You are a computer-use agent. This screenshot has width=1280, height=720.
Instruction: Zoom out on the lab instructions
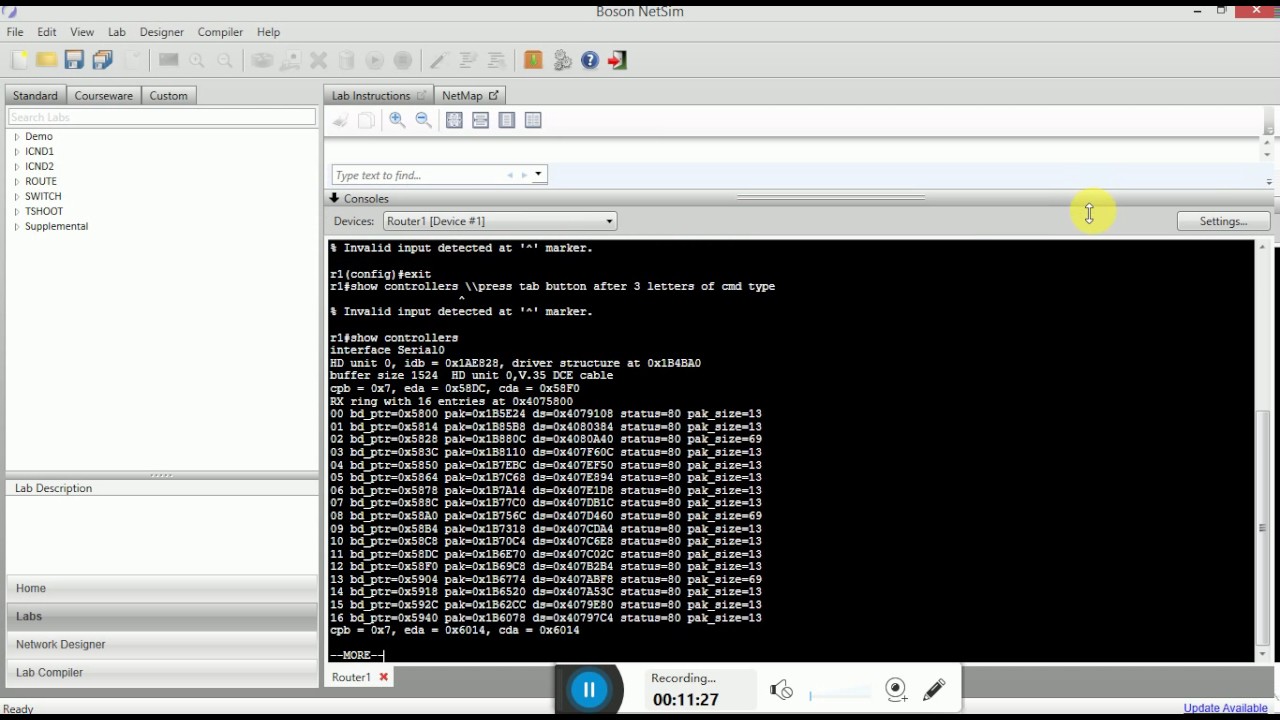[x=423, y=120]
